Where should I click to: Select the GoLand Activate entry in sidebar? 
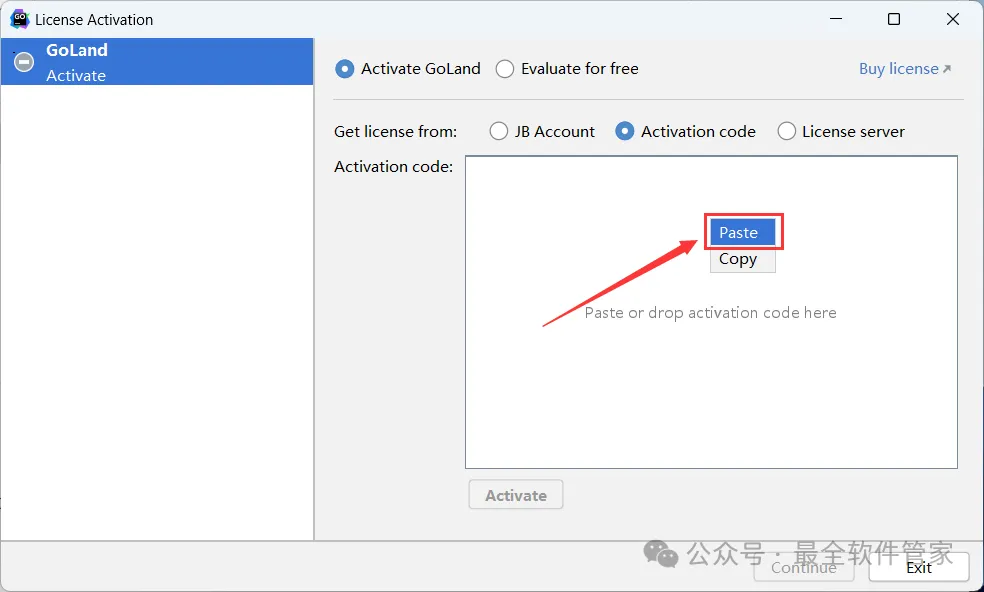tap(157, 62)
